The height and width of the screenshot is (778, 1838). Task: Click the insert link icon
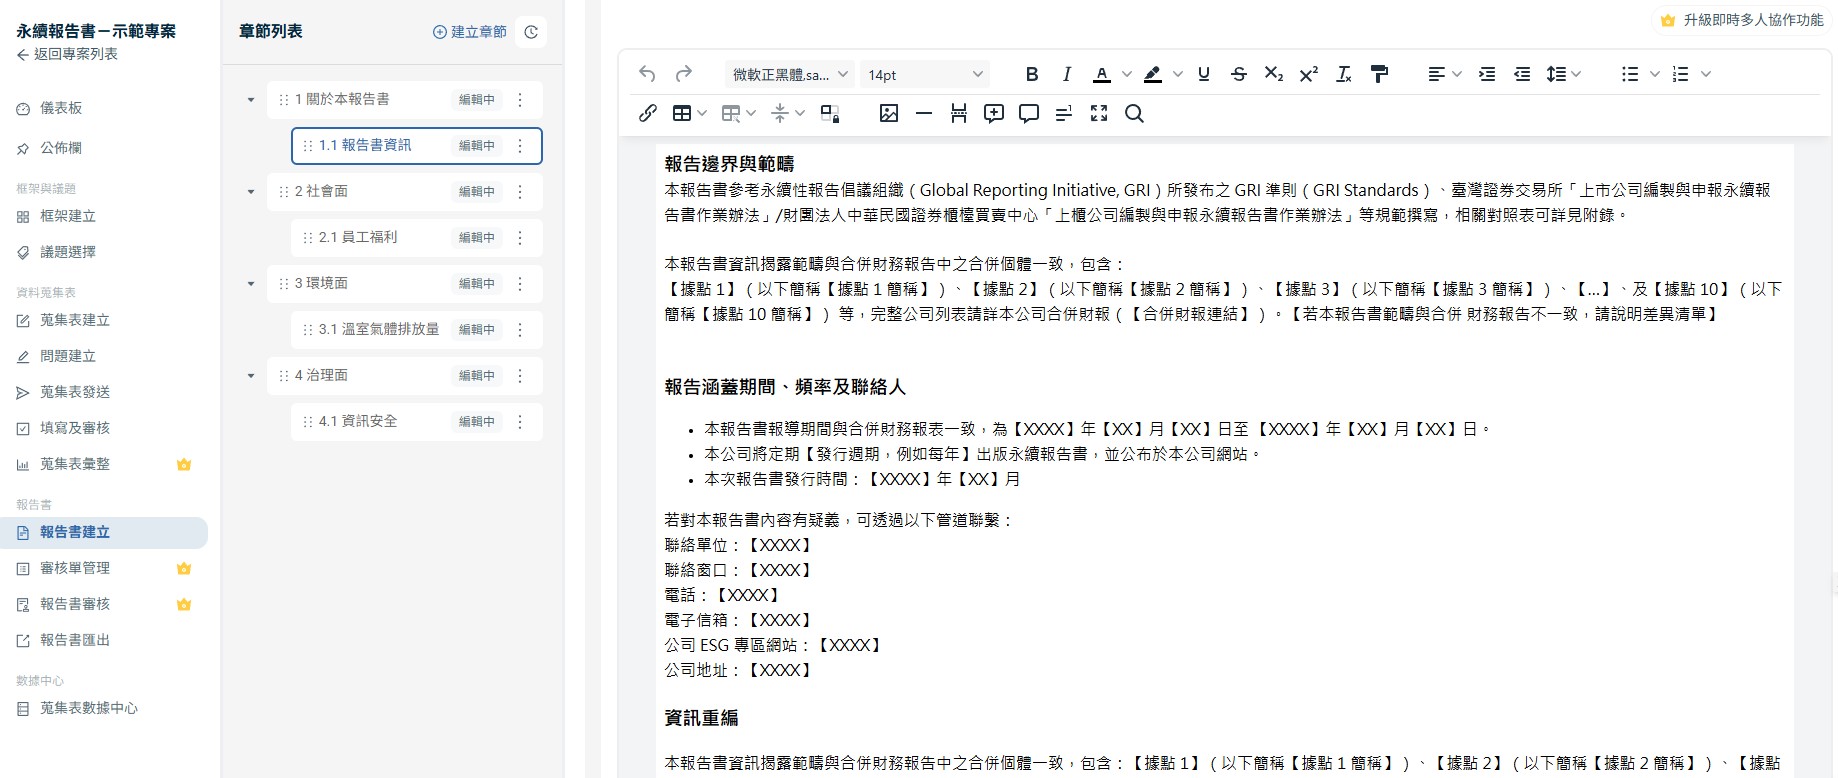[648, 113]
